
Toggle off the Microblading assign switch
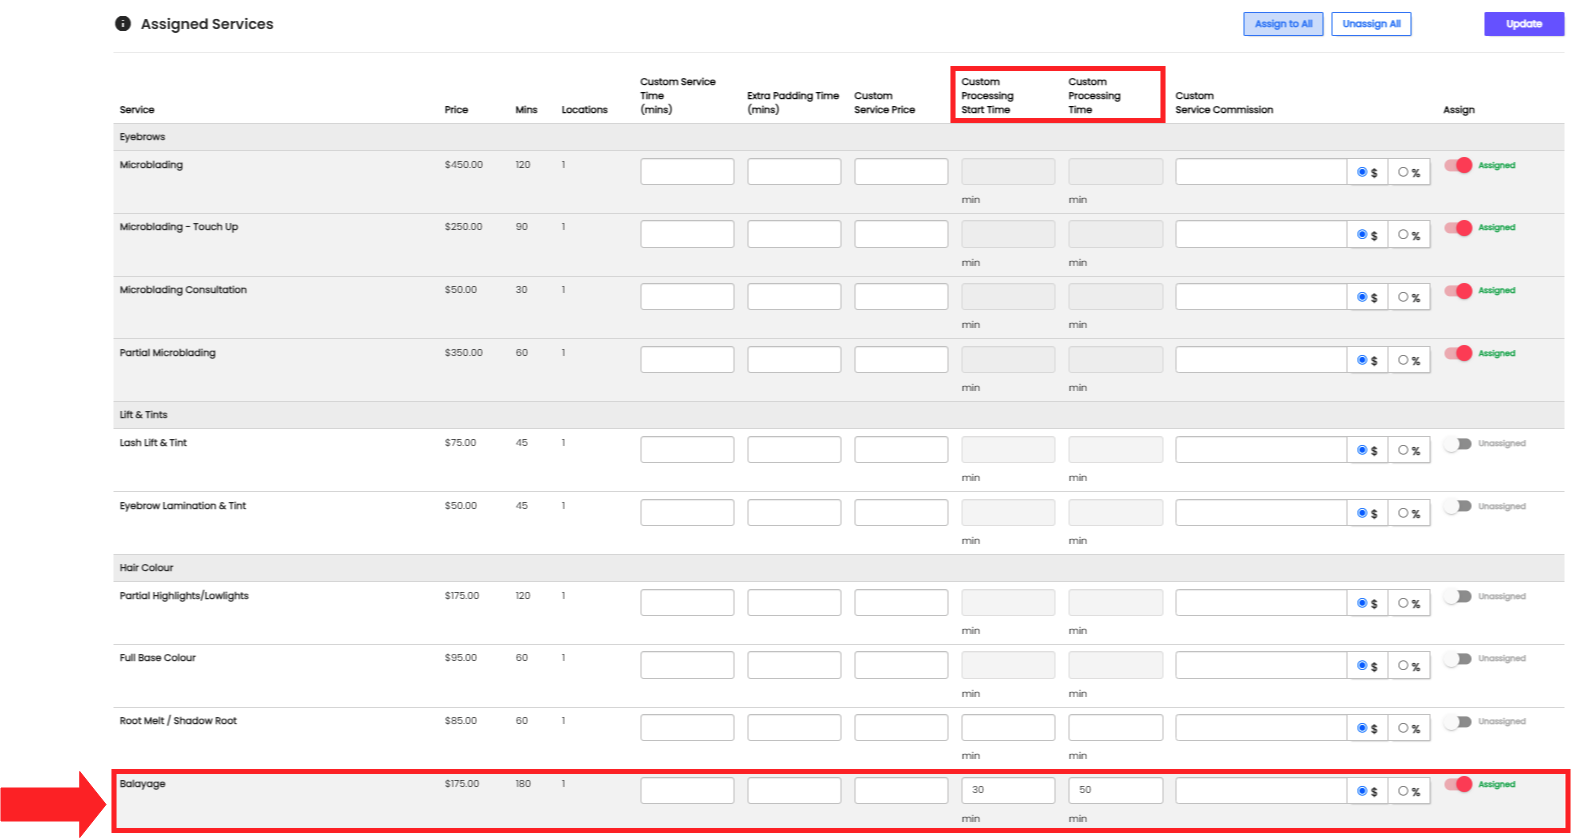[x=1458, y=165]
